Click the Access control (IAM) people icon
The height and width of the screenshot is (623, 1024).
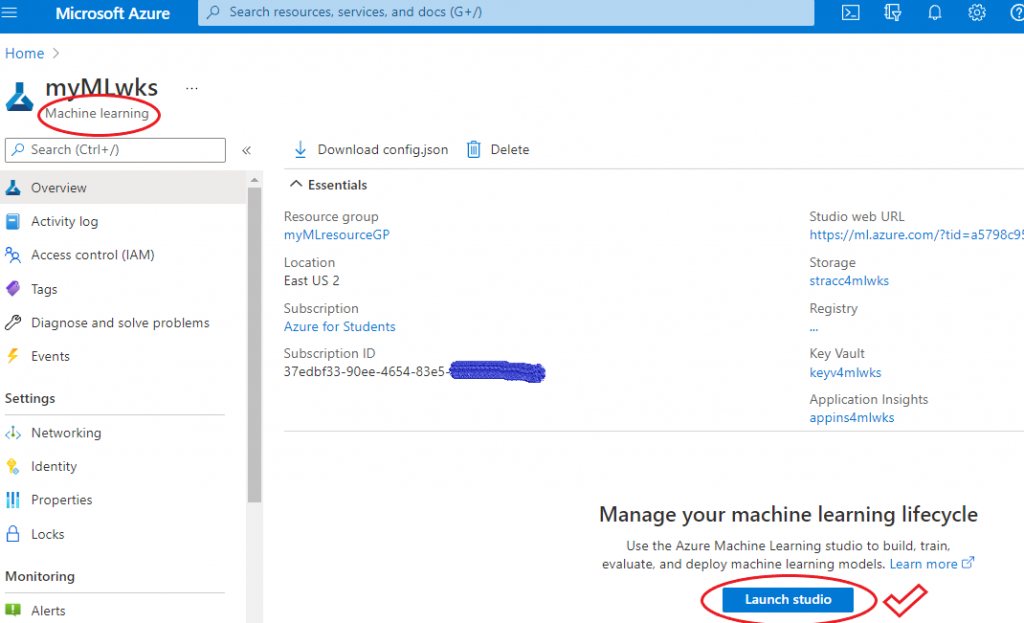click(13, 255)
